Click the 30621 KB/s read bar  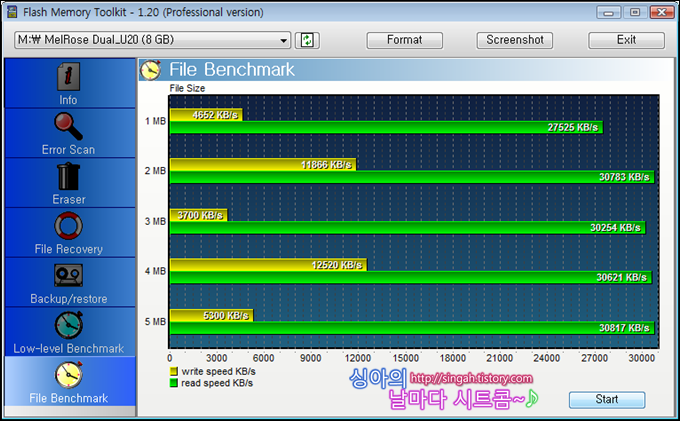[410, 277]
